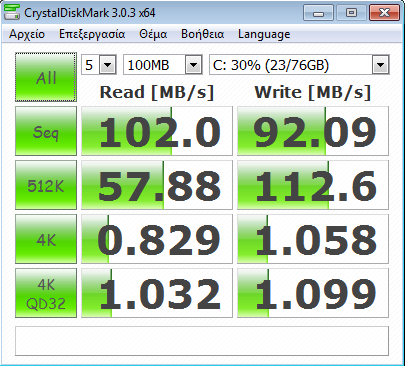Image resolution: width=405 pixels, height=366 pixels.
Task: Click the Seq write result 92.09
Action: pyautogui.click(x=313, y=131)
